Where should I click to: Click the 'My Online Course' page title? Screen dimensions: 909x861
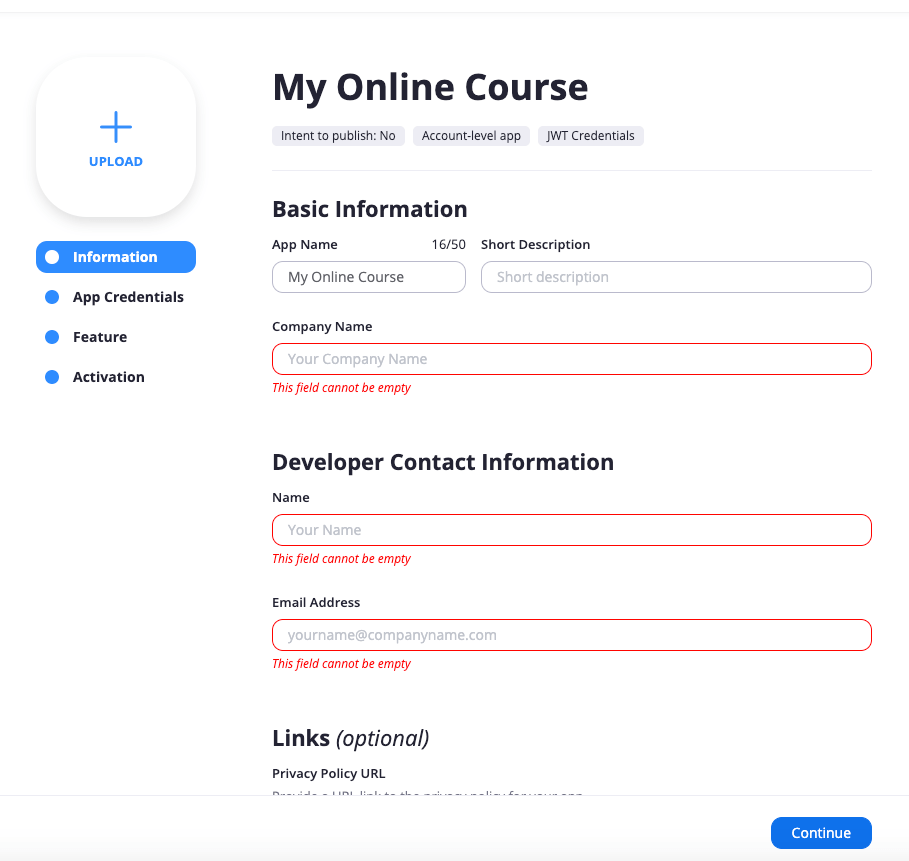pos(430,88)
